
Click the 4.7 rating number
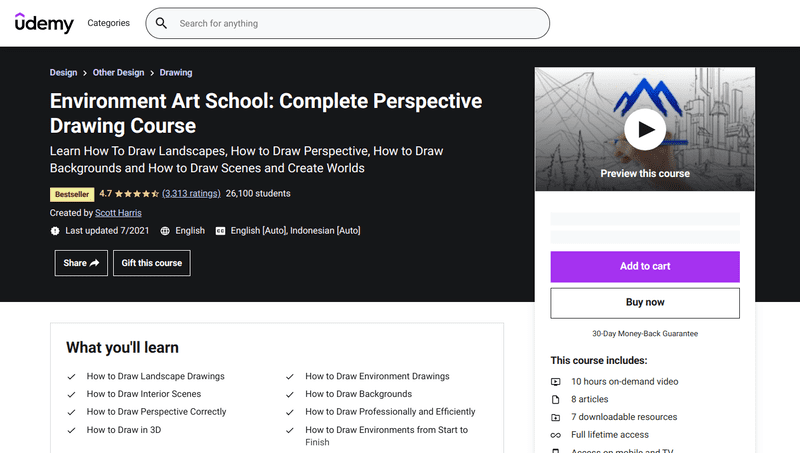pyautogui.click(x=106, y=194)
